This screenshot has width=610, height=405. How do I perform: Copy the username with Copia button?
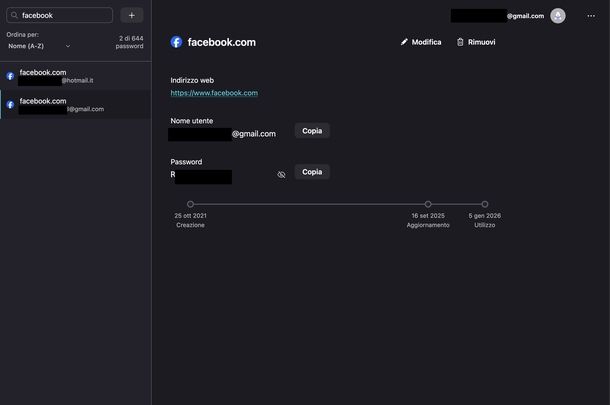pos(312,131)
